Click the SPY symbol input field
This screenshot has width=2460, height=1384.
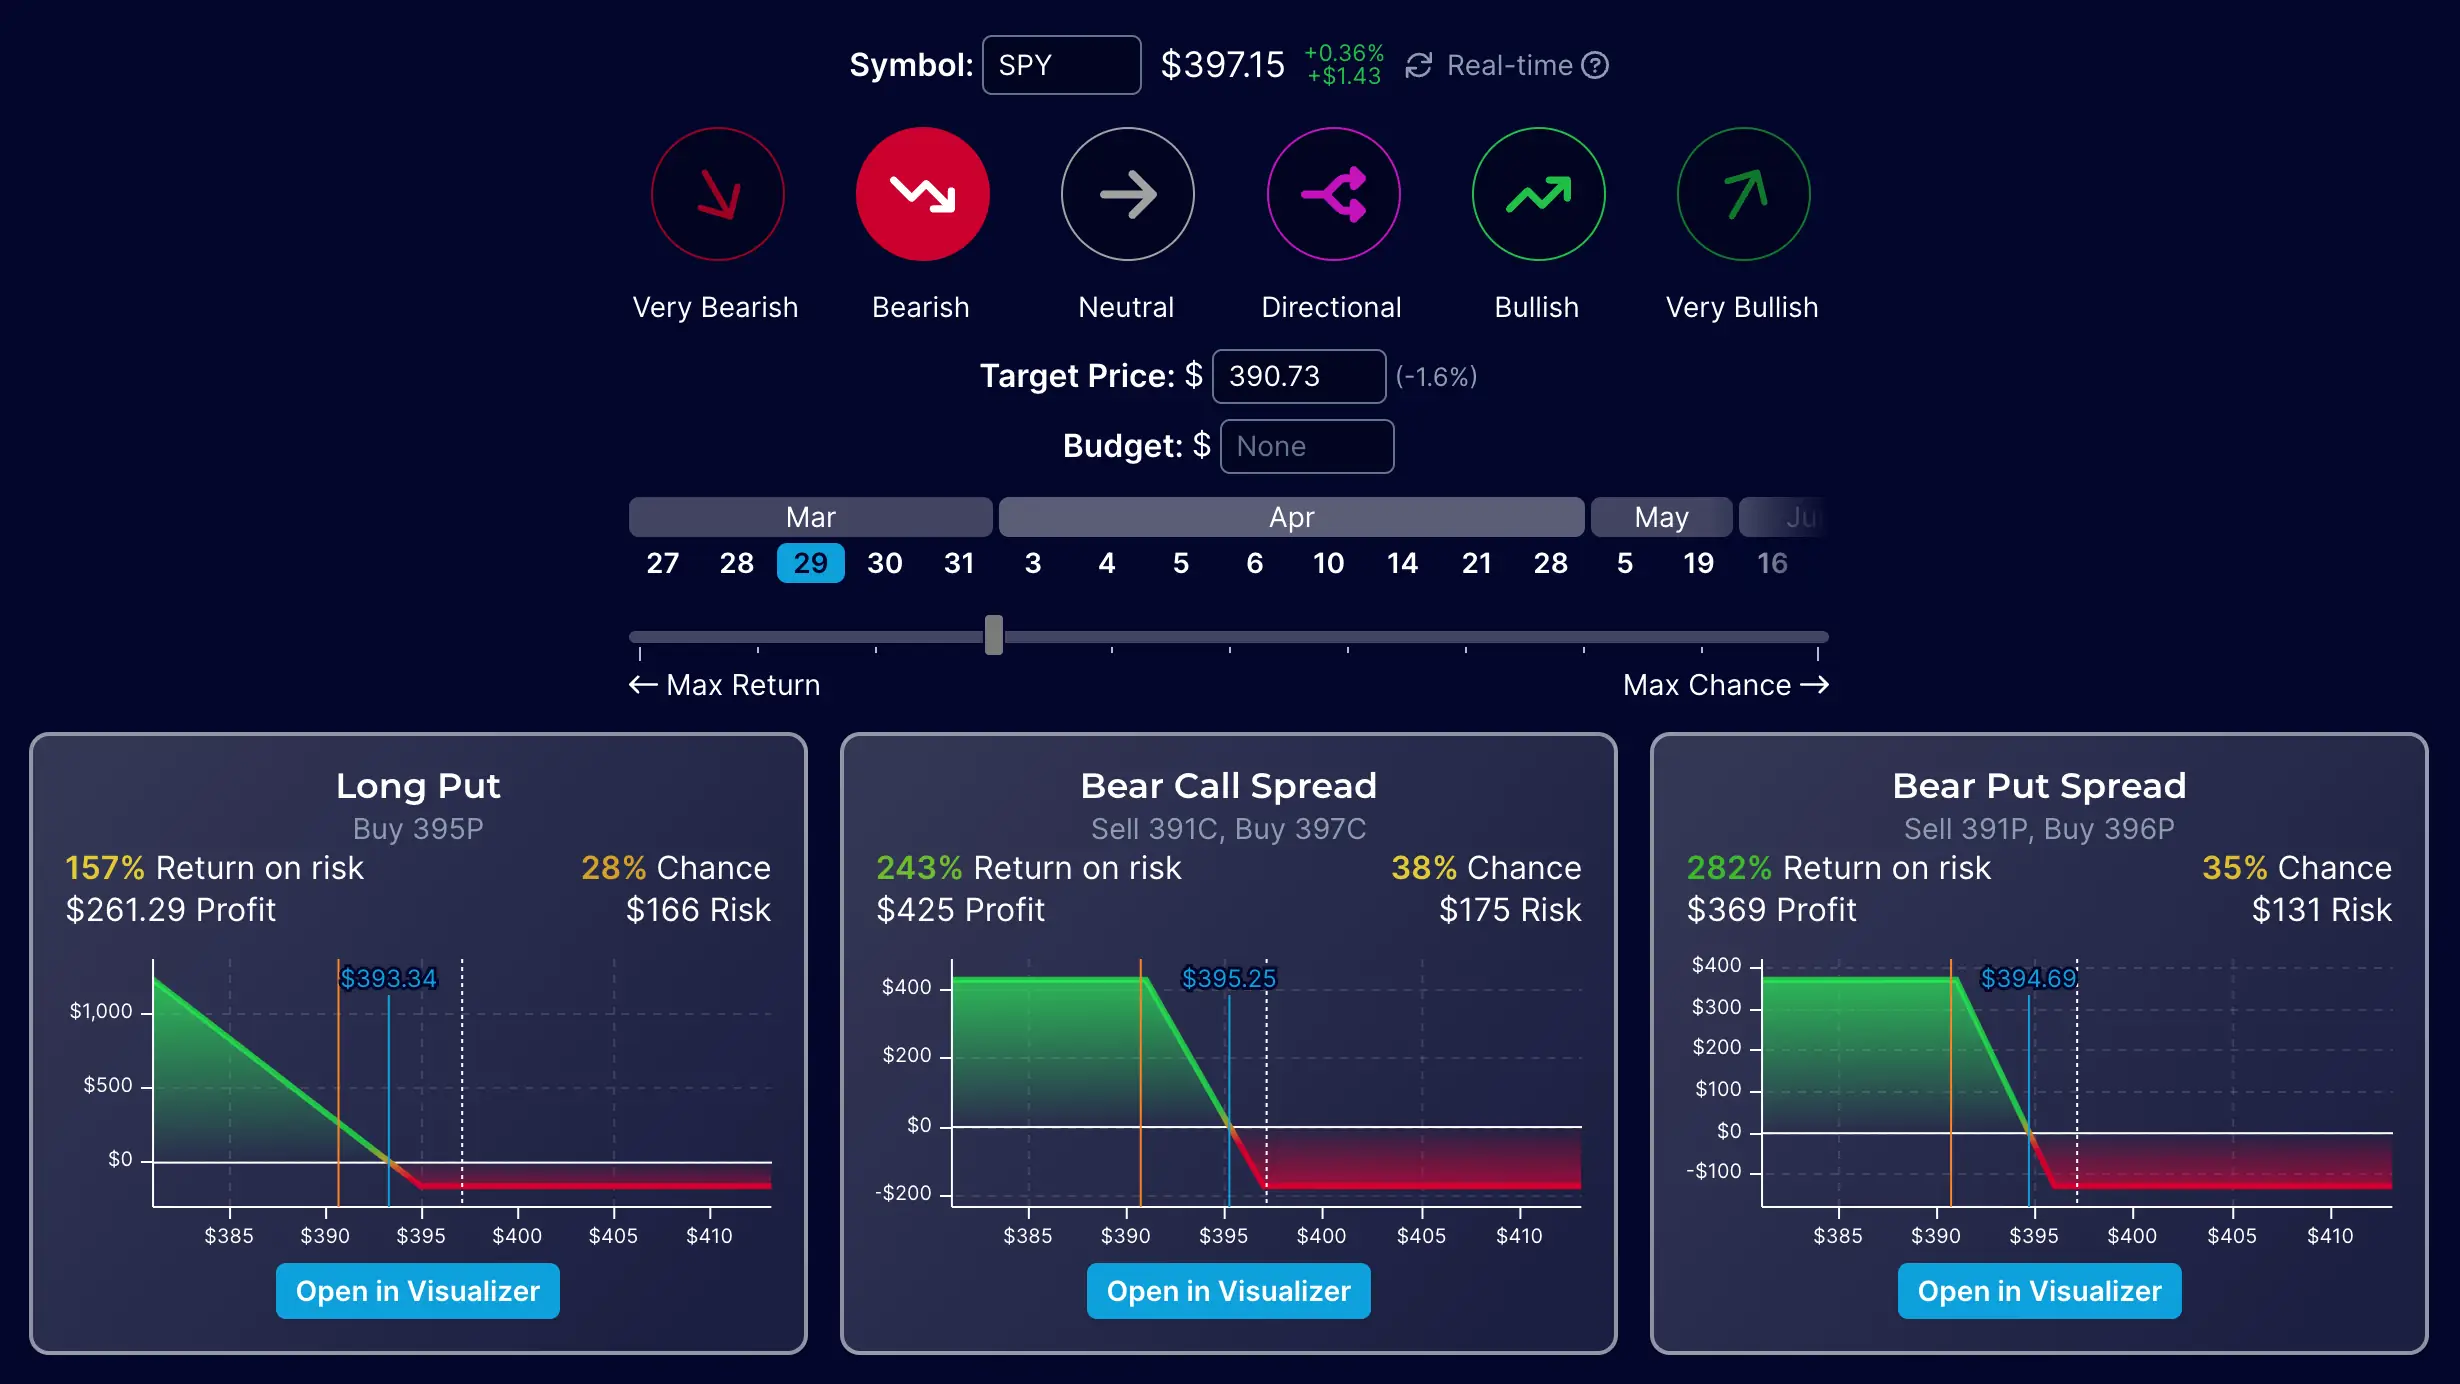(x=1061, y=64)
